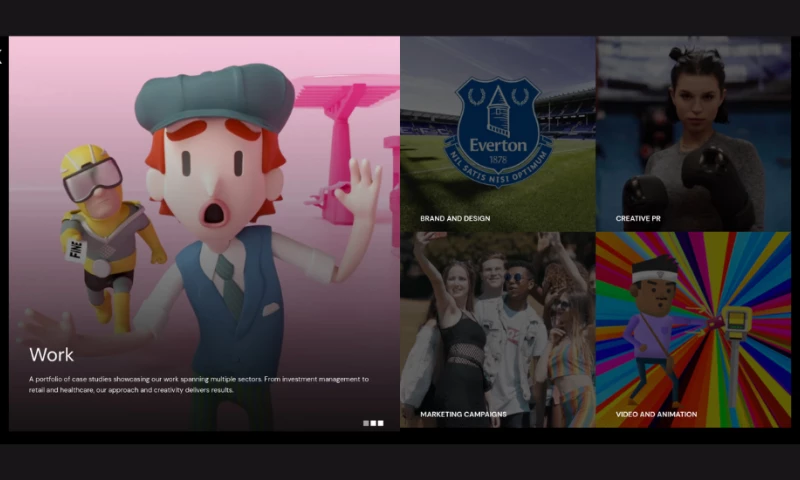This screenshot has width=800, height=480.
Task: Click the Marketing Campaigns label
Action: (463, 414)
